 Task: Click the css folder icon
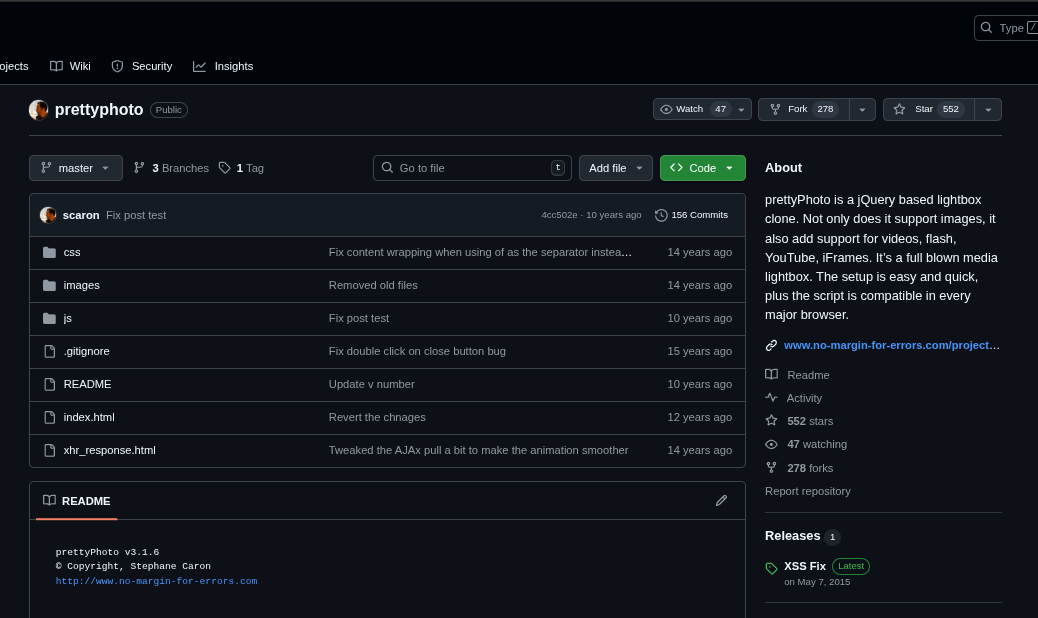(x=49, y=252)
